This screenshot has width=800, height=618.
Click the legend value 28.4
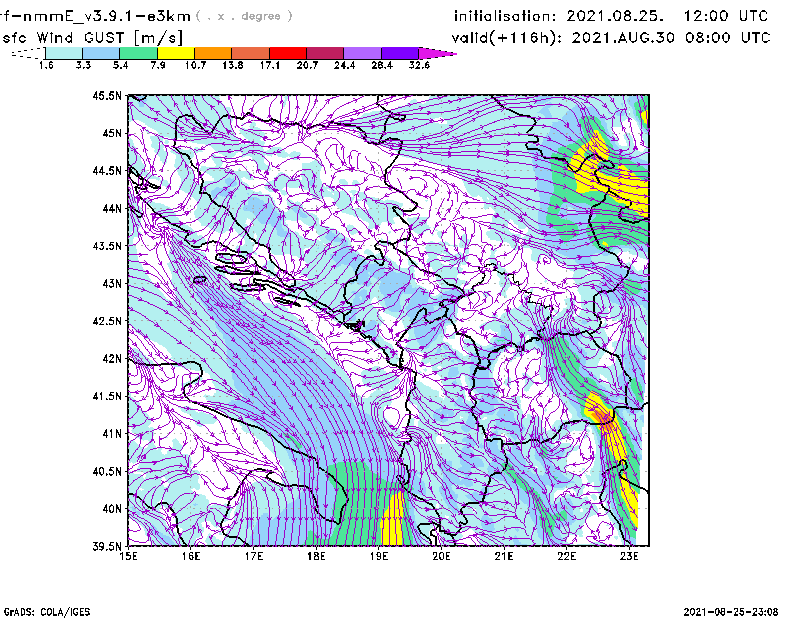tap(382, 65)
